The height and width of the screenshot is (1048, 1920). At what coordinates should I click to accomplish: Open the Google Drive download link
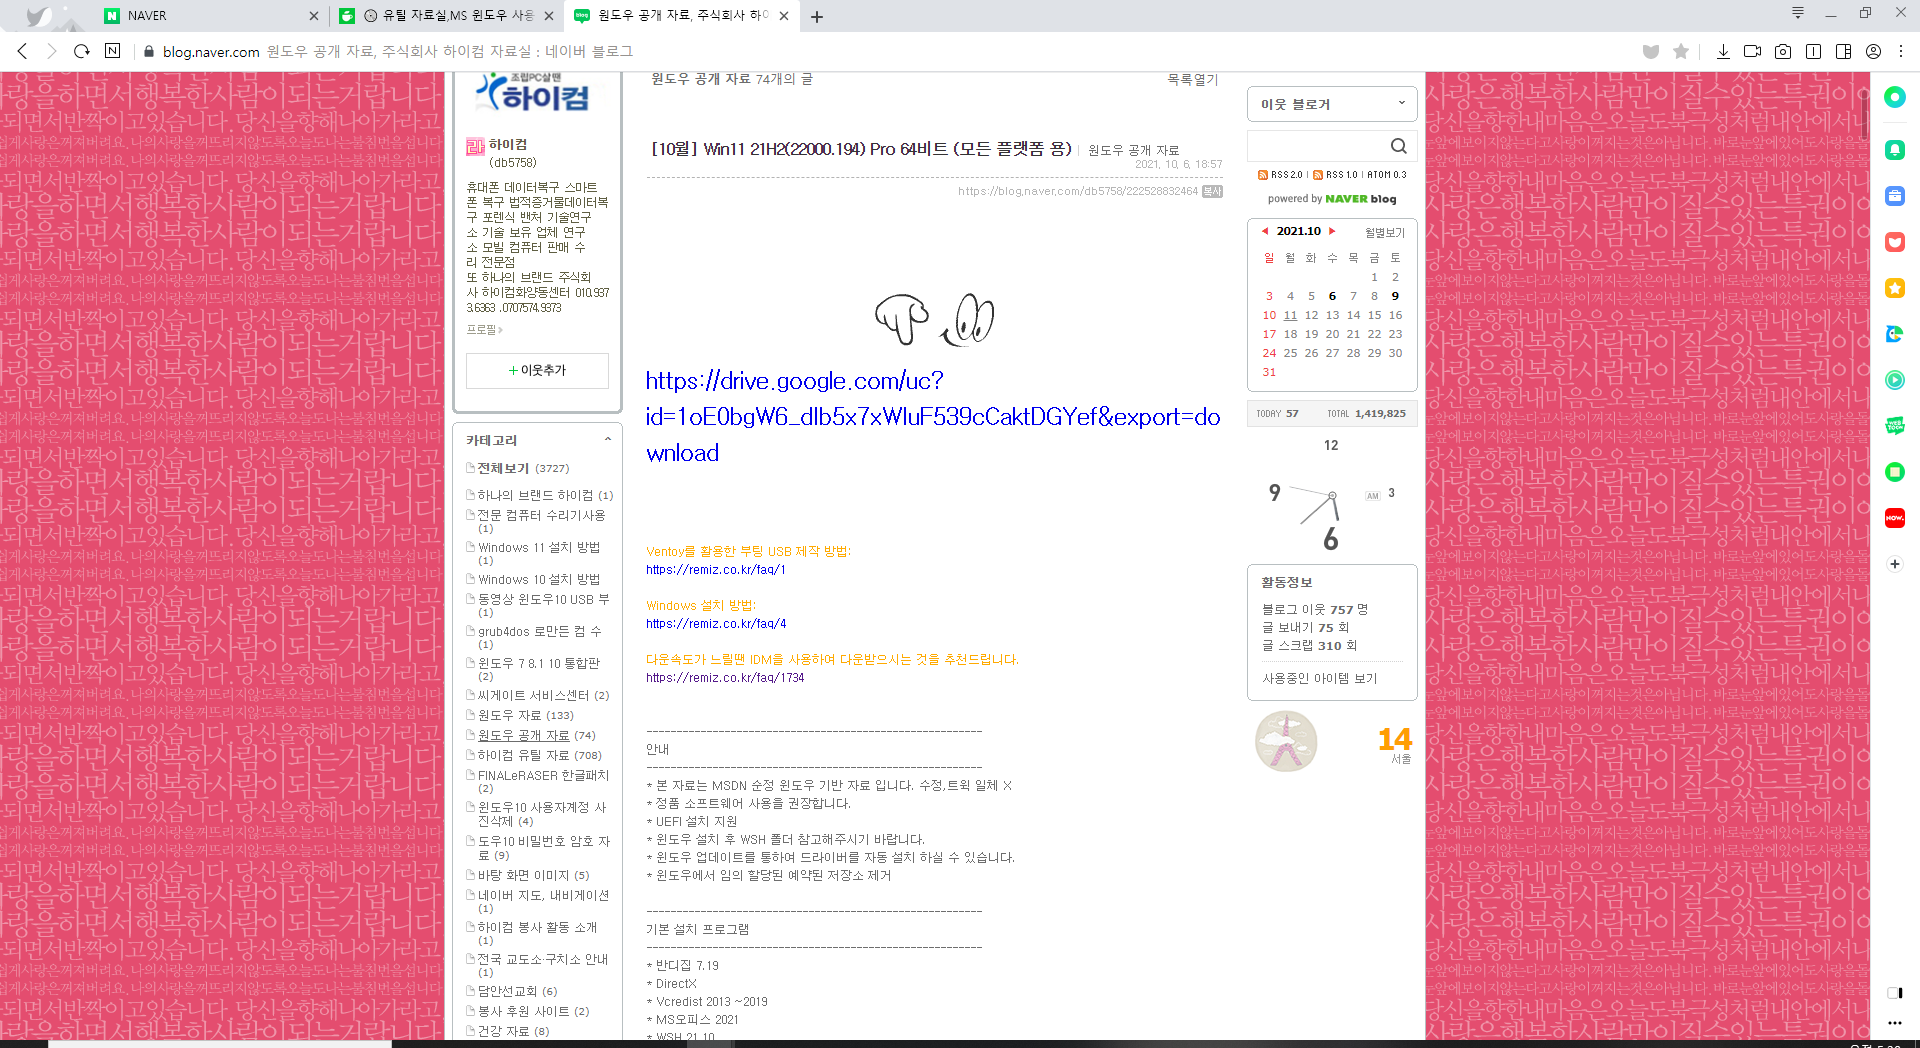pos(932,417)
